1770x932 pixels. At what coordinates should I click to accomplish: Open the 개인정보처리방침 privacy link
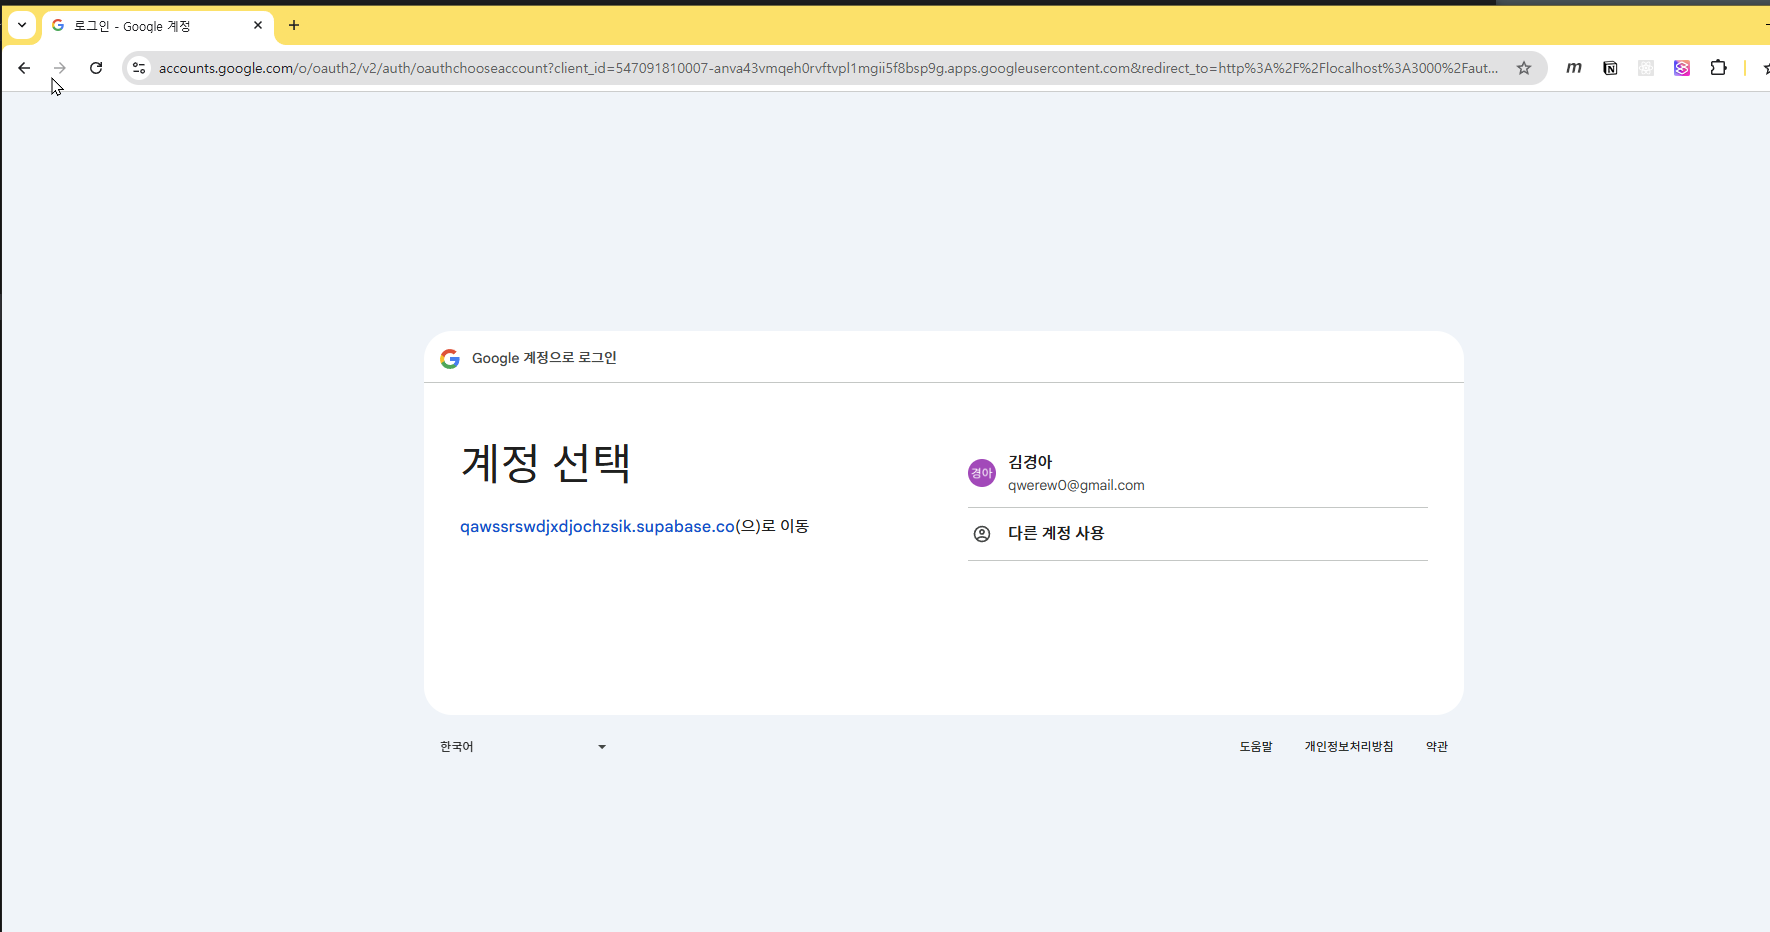pyautogui.click(x=1348, y=747)
